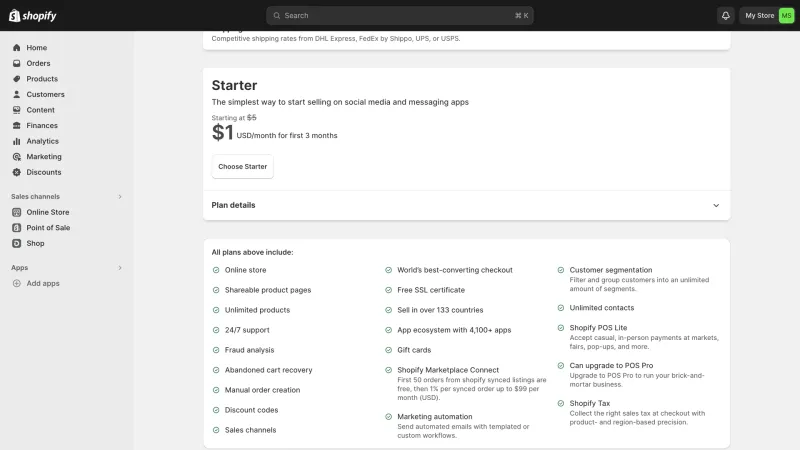Click the Shopify logo

pos(33,15)
